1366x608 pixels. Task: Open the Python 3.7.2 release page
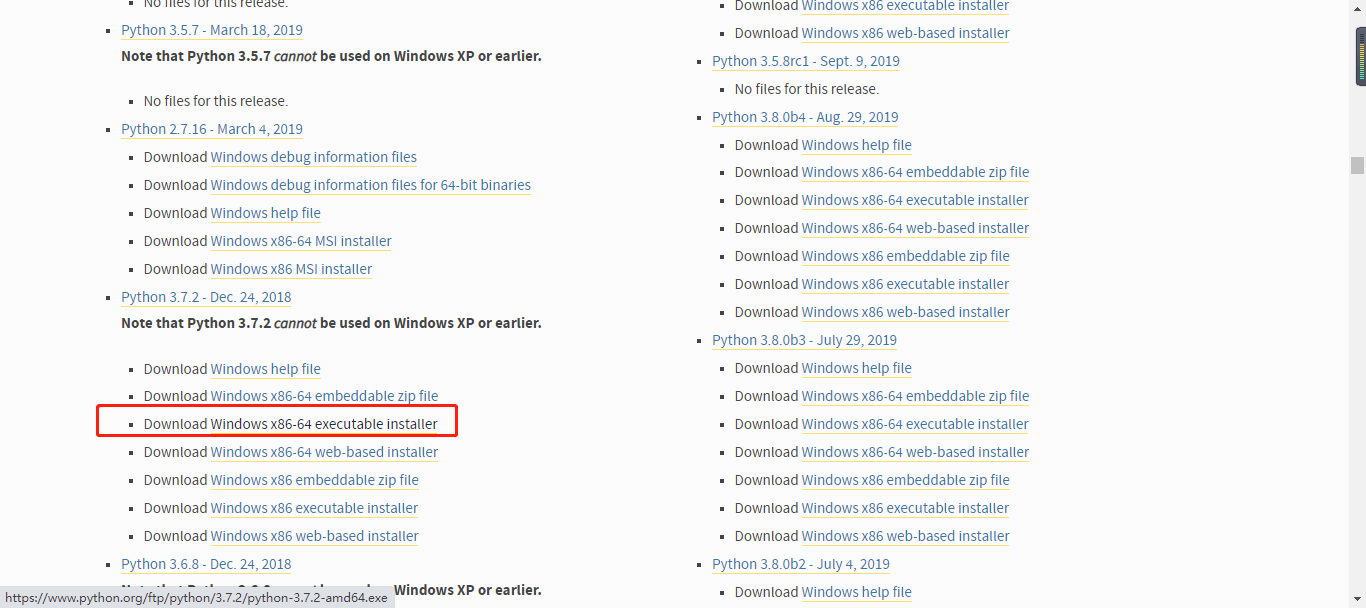pos(206,297)
